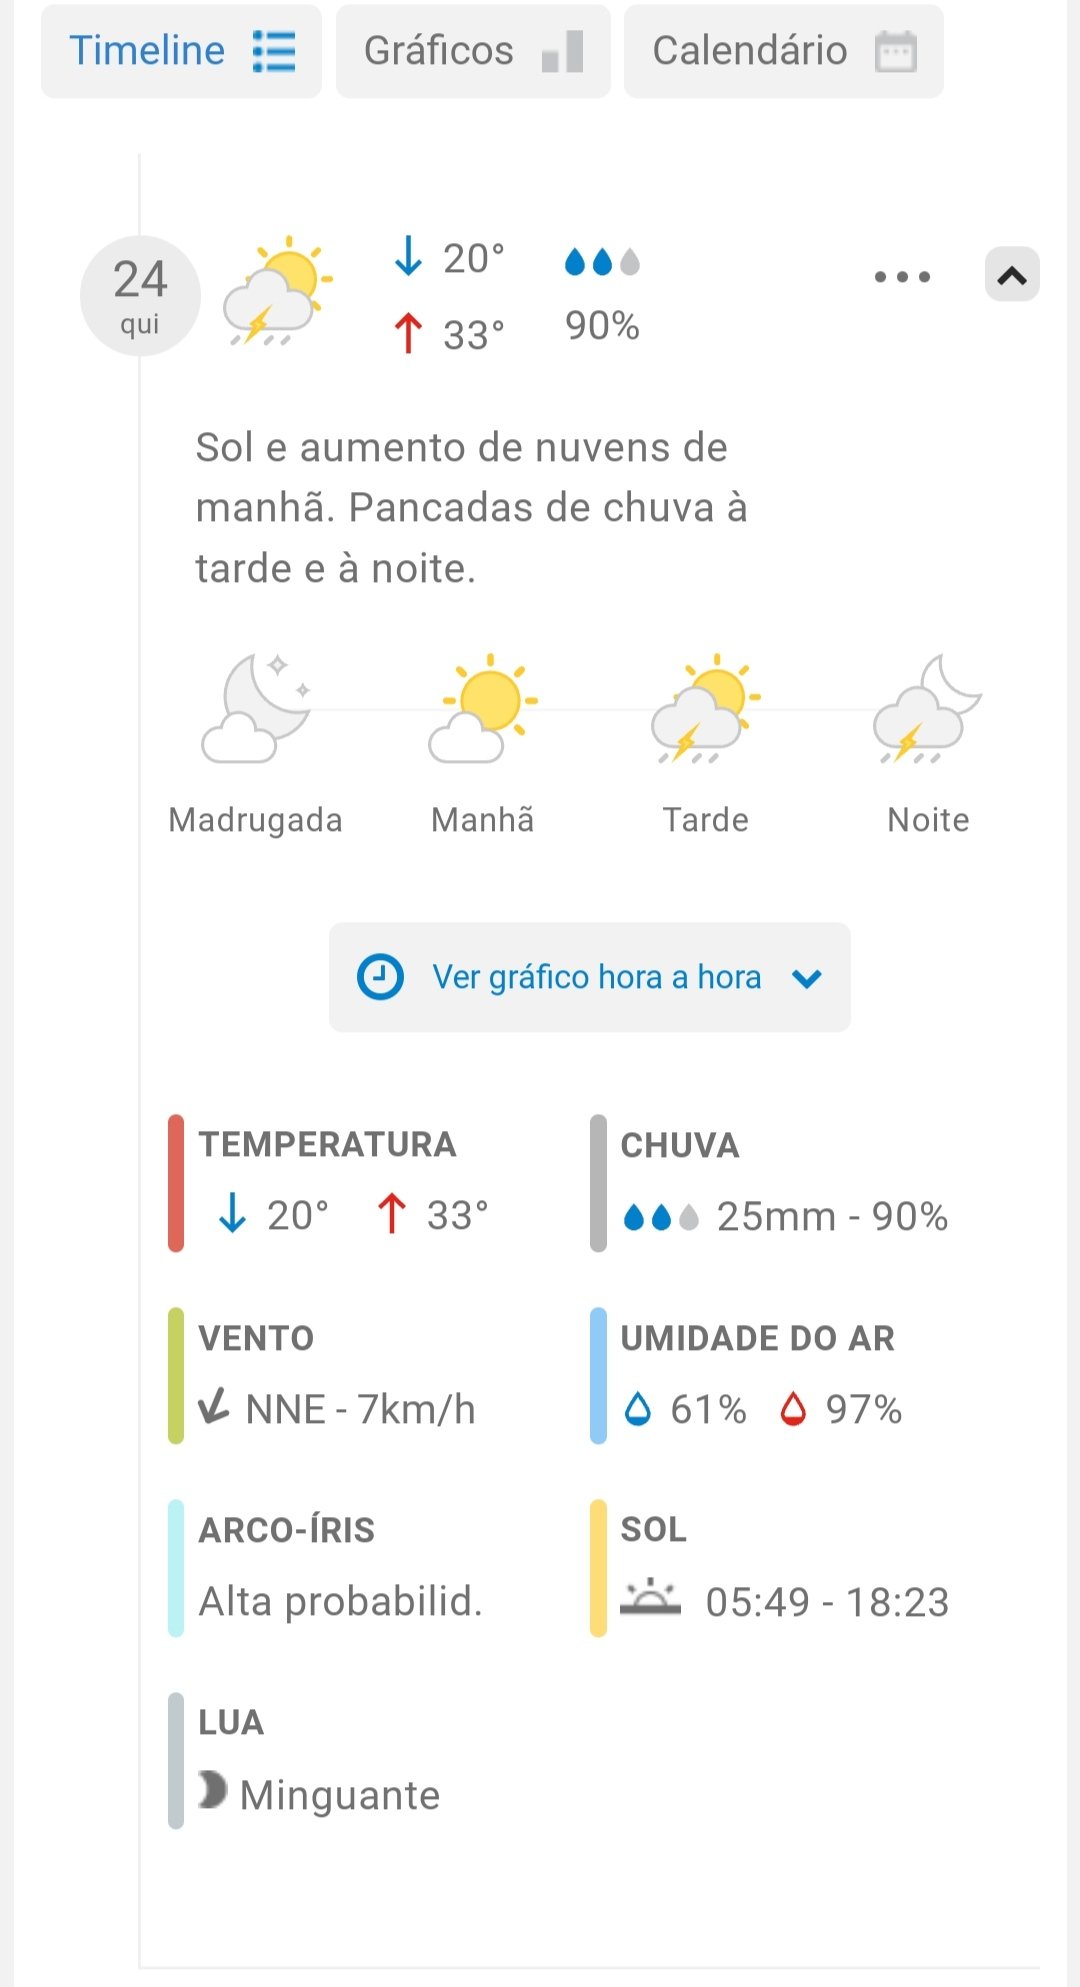
Task: Click the Madrugada moon and cloud icon
Action: tap(257, 709)
